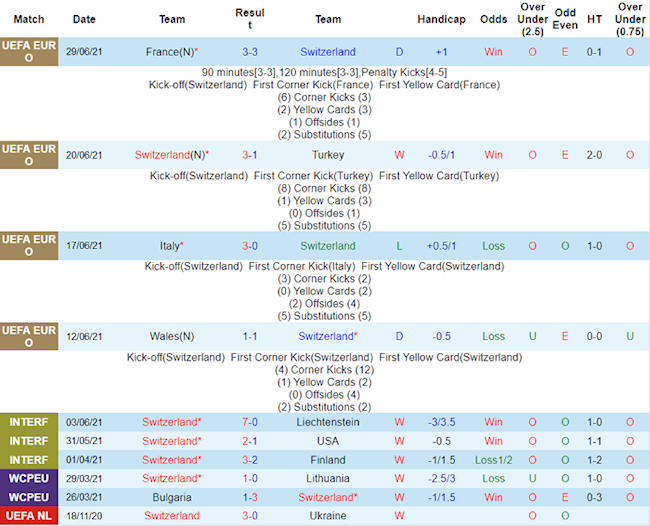The image size is (650, 526).
Task: Click +0.5/1 handicap in Italy row
Action: pos(441,246)
